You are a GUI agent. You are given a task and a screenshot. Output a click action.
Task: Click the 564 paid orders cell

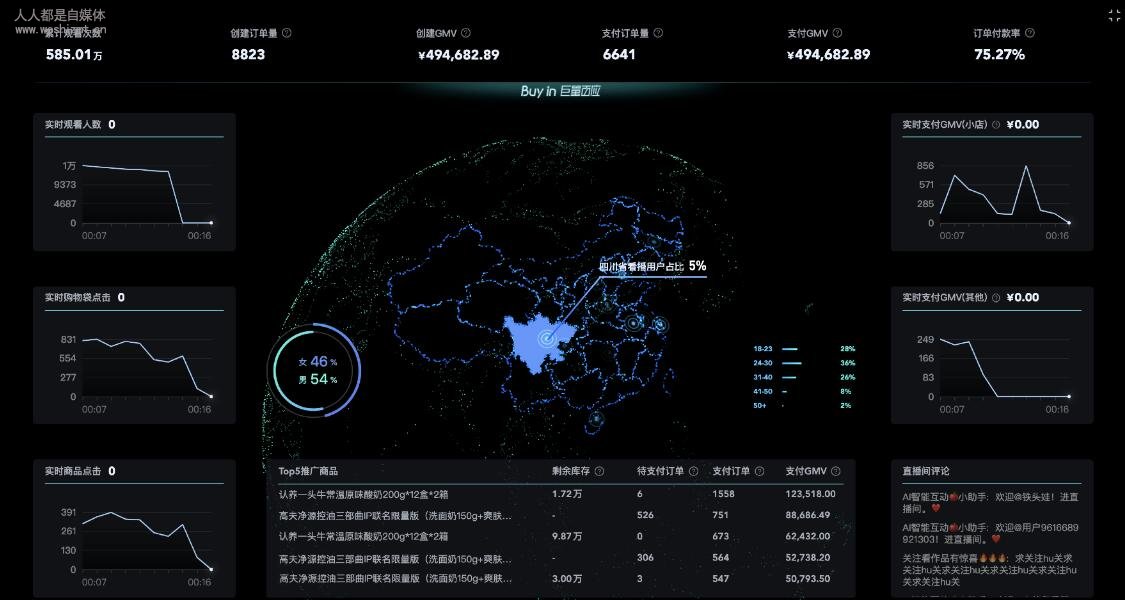(x=720, y=558)
